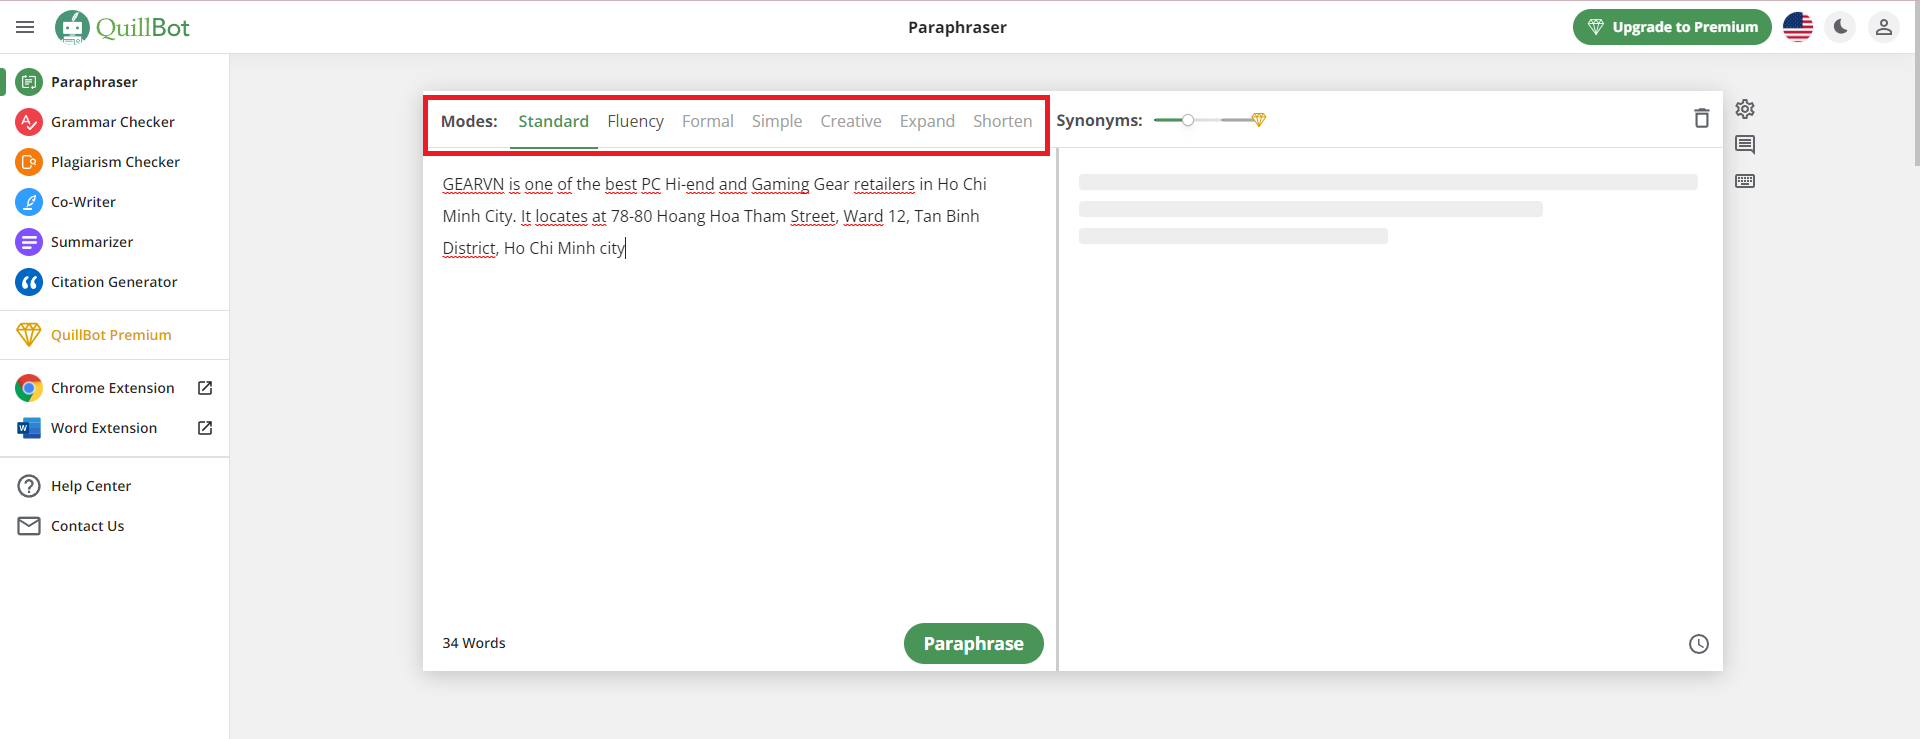Image resolution: width=1920 pixels, height=739 pixels.
Task: Click the Paraphraser sidebar icon
Action: 29,82
